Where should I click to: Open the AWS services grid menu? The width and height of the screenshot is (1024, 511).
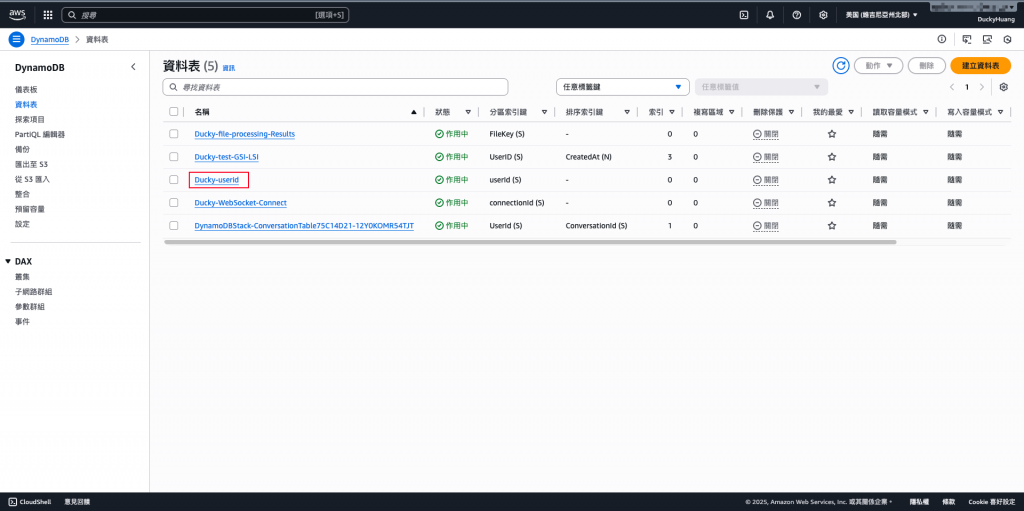[48, 14]
